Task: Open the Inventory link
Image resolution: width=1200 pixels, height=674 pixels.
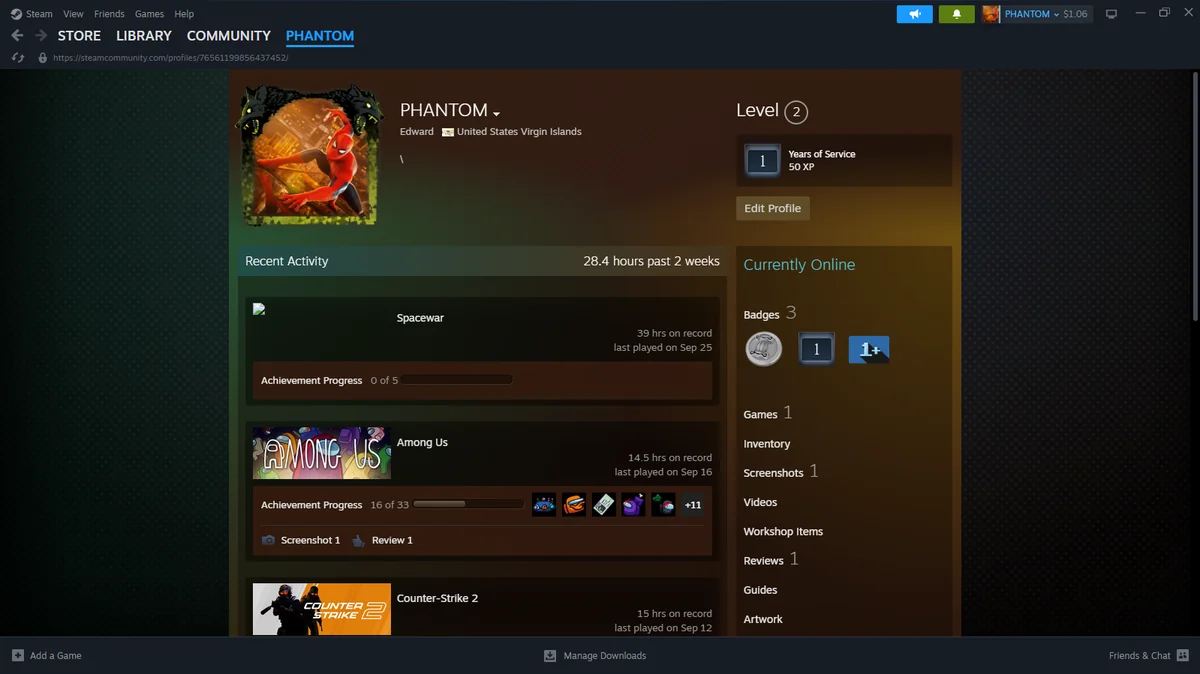Action: 767,444
